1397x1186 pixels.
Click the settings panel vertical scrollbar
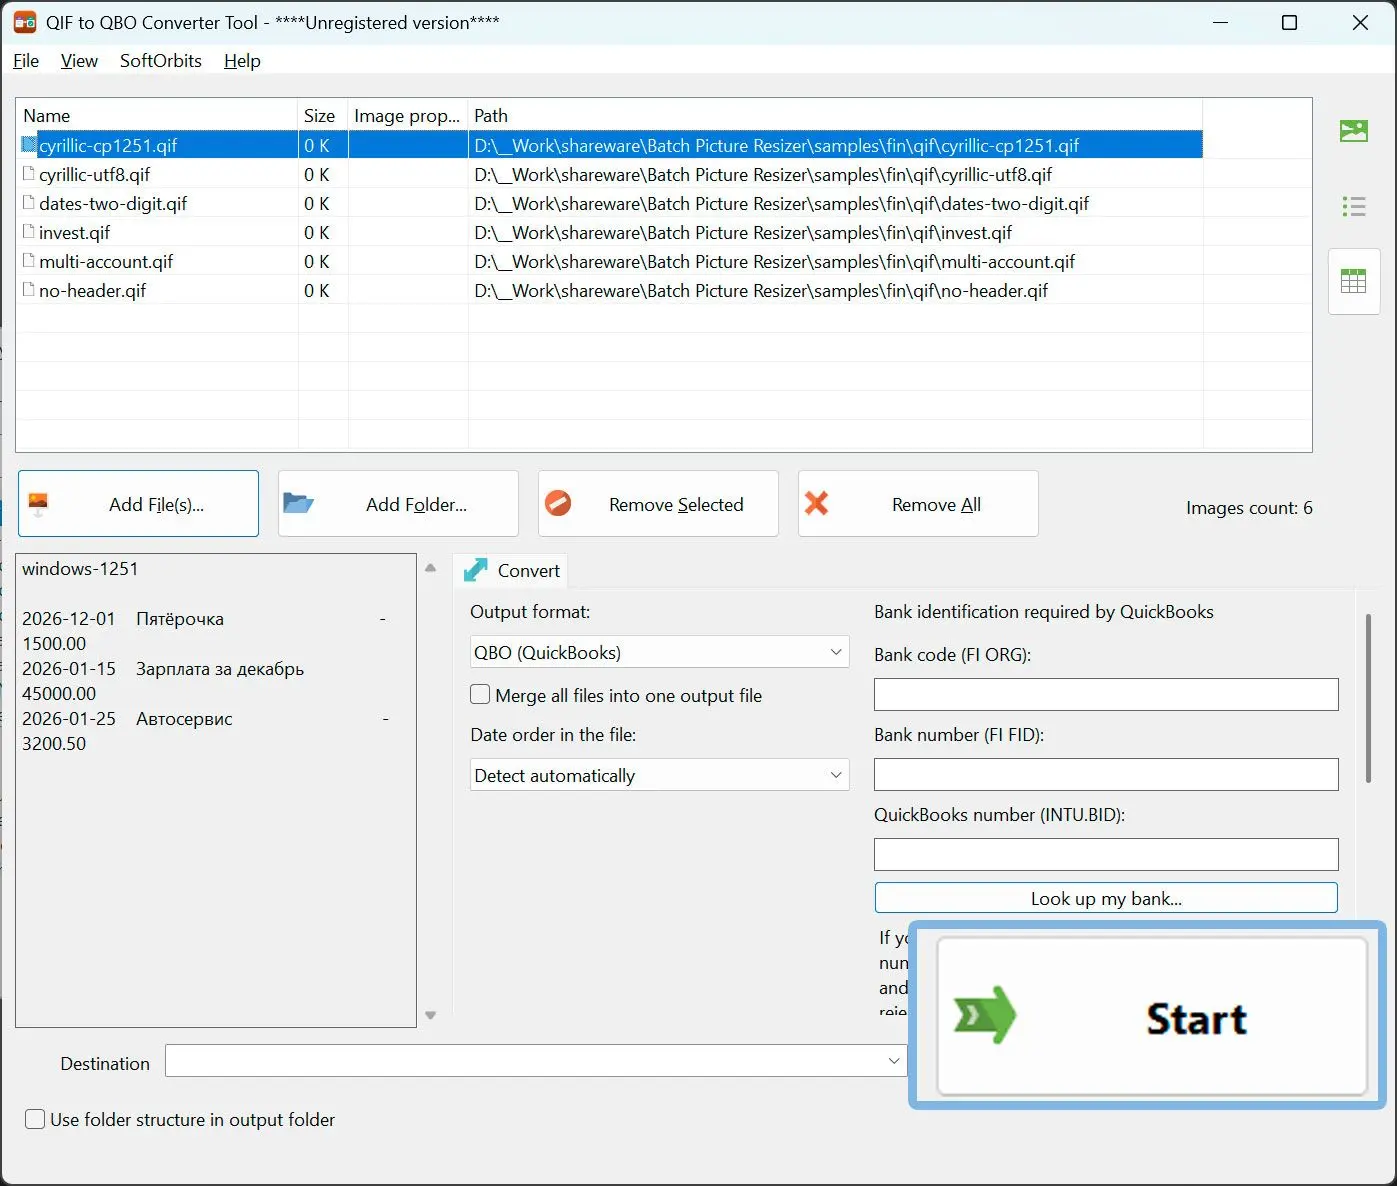coord(1368,698)
